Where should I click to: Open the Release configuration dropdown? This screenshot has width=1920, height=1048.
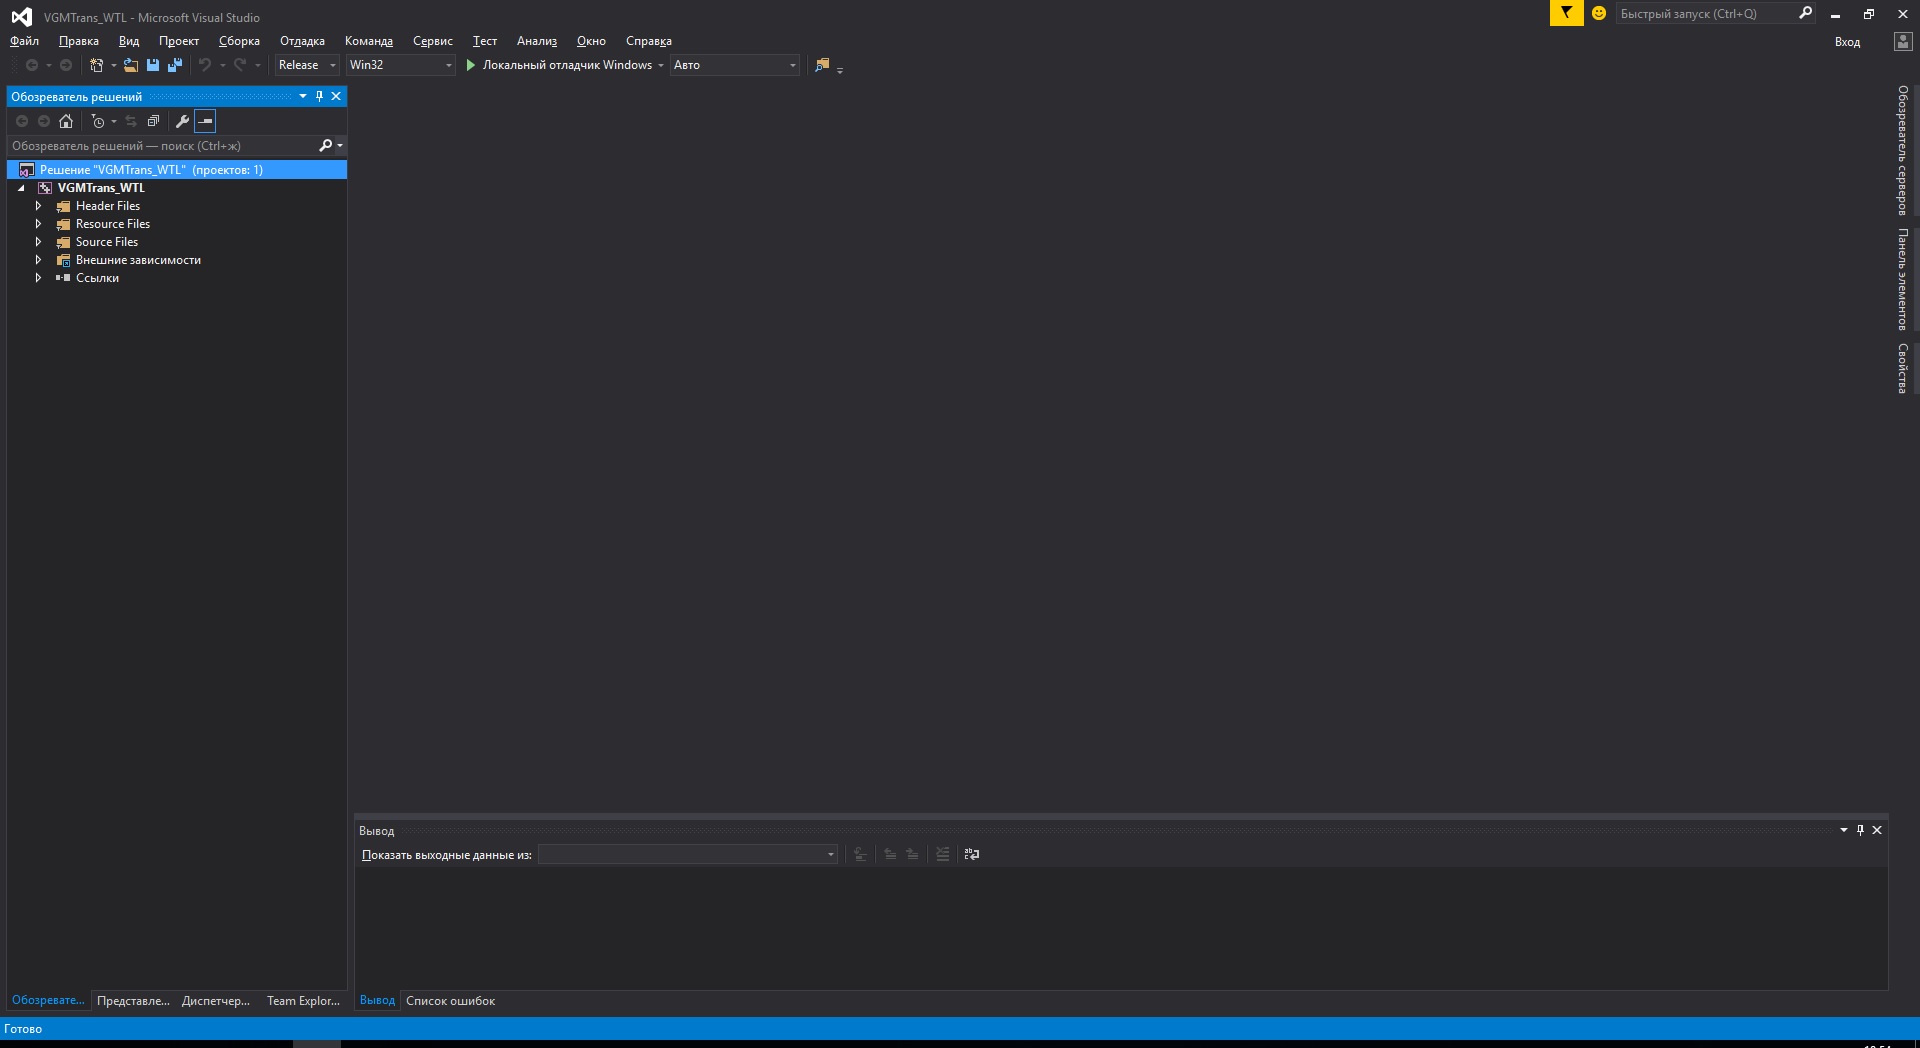(307, 65)
